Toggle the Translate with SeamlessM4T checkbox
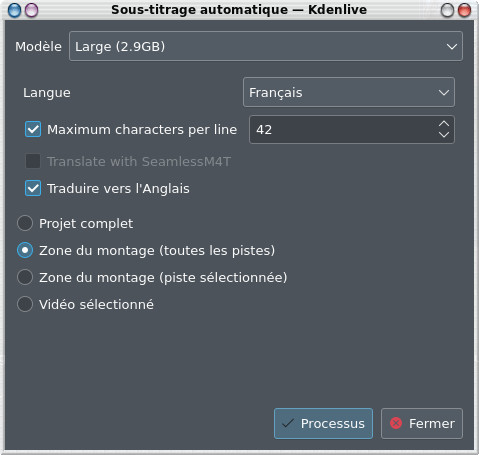This screenshot has width=479, height=455. point(33,161)
